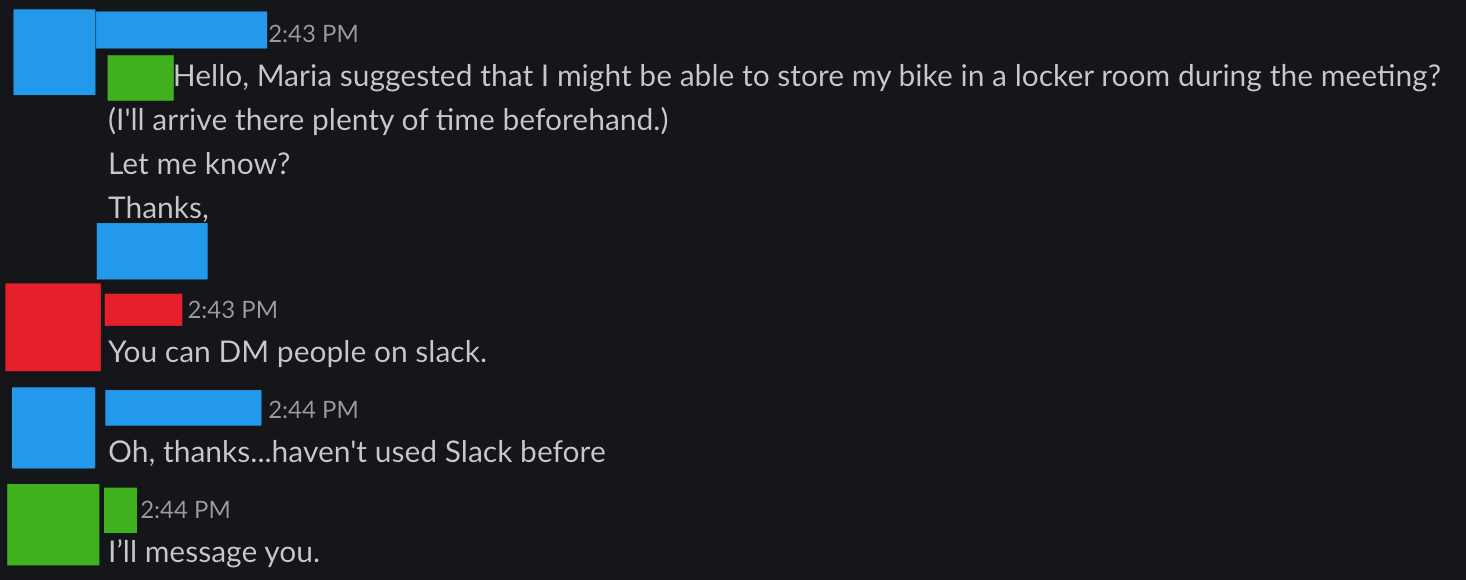The width and height of the screenshot is (1466, 580).
Task: Open the green avatar's user profile
Action: [x=53, y=524]
